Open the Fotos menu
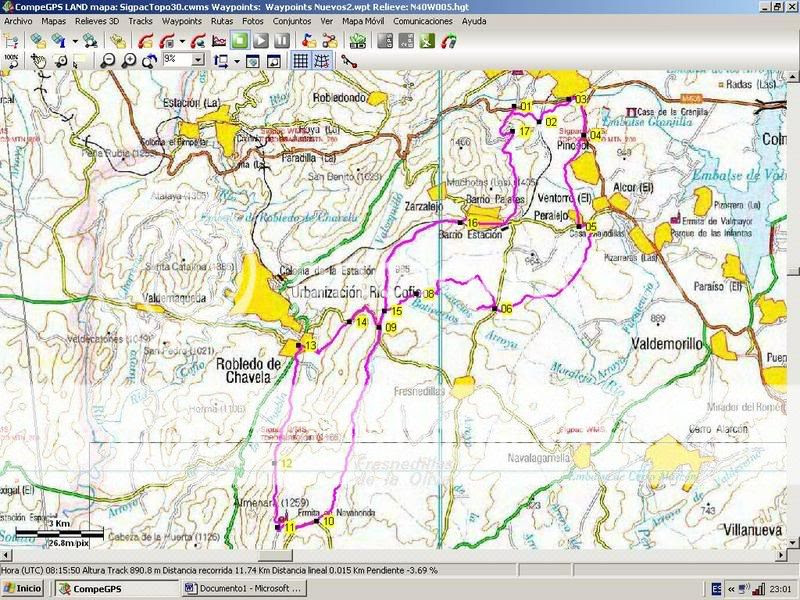This screenshot has width=800, height=600. [253, 21]
